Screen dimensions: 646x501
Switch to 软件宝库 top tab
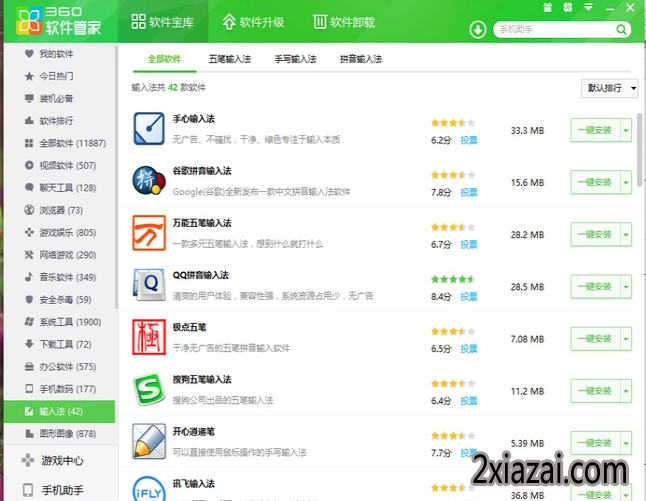pos(163,21)
